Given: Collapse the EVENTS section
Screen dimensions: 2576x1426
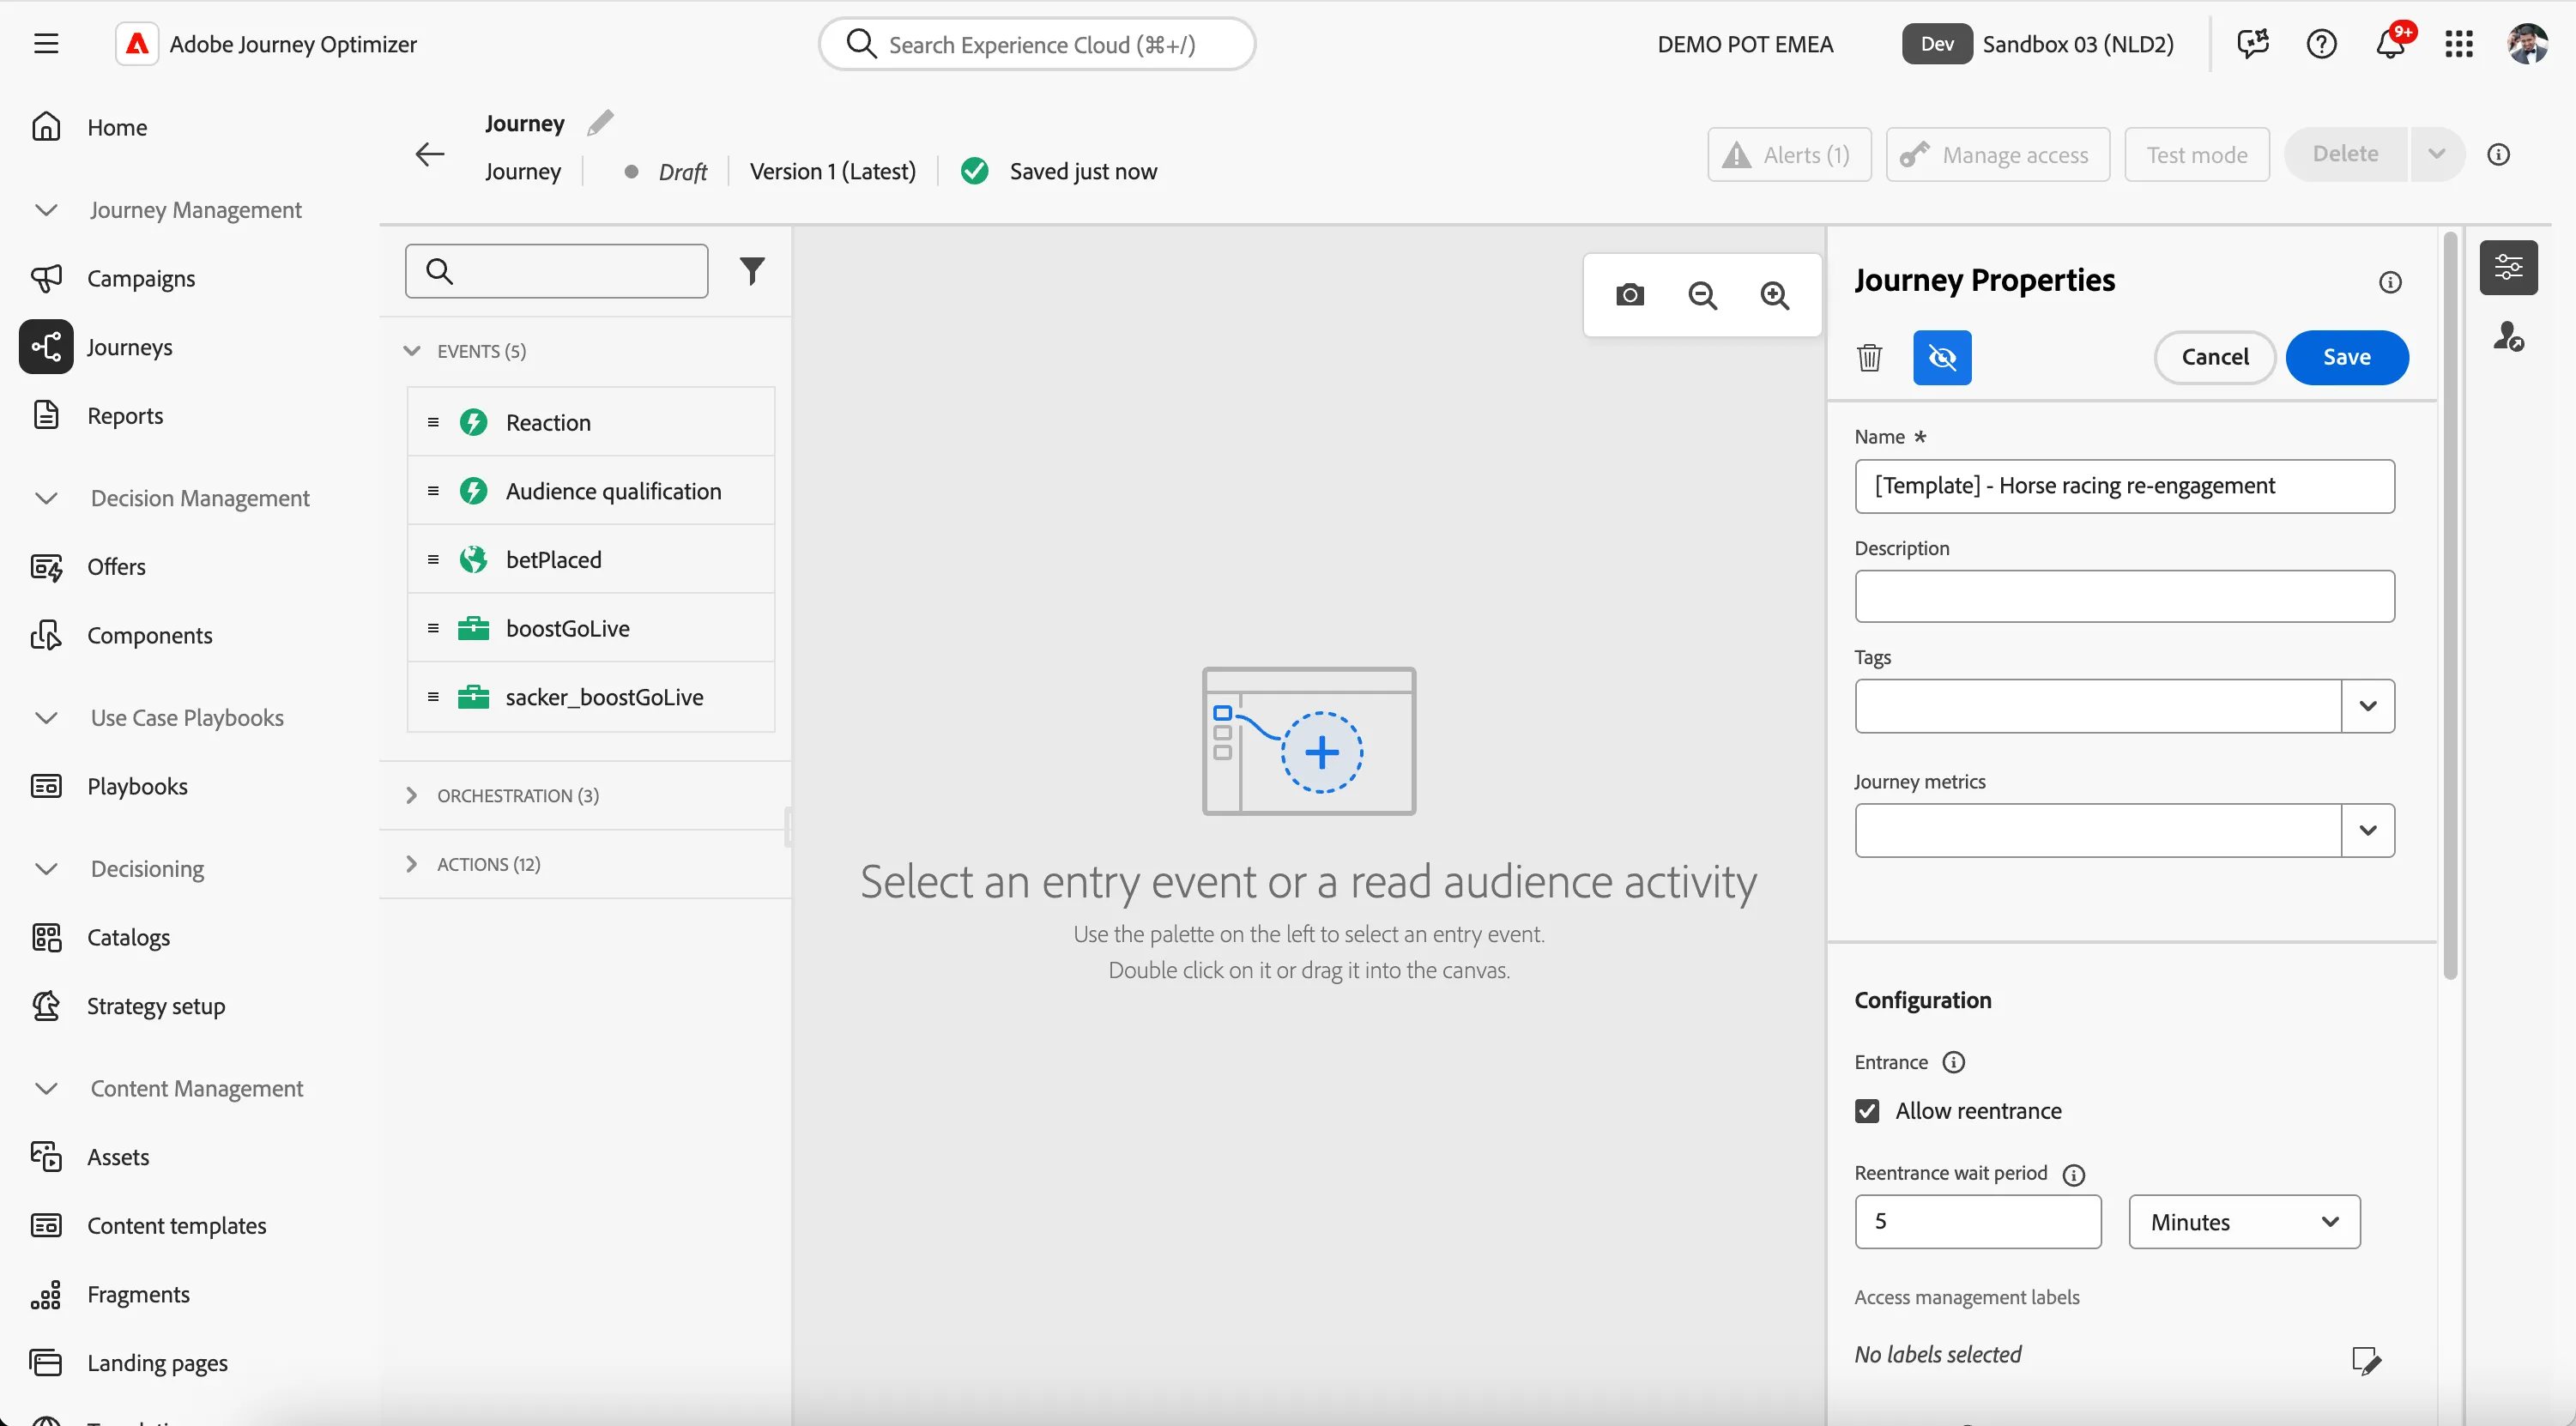Looking at the screenshot, I should (411, 351).
